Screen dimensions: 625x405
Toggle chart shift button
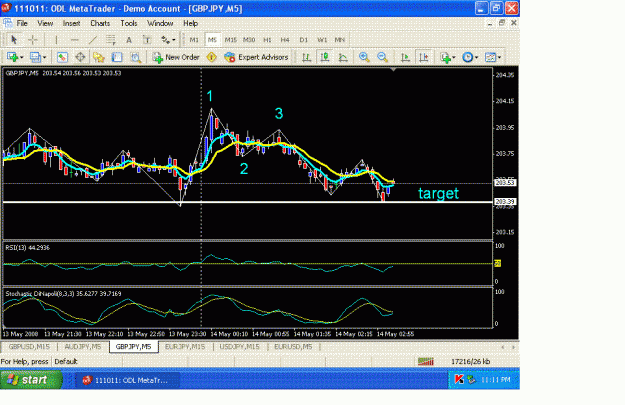tap(424, 57)
